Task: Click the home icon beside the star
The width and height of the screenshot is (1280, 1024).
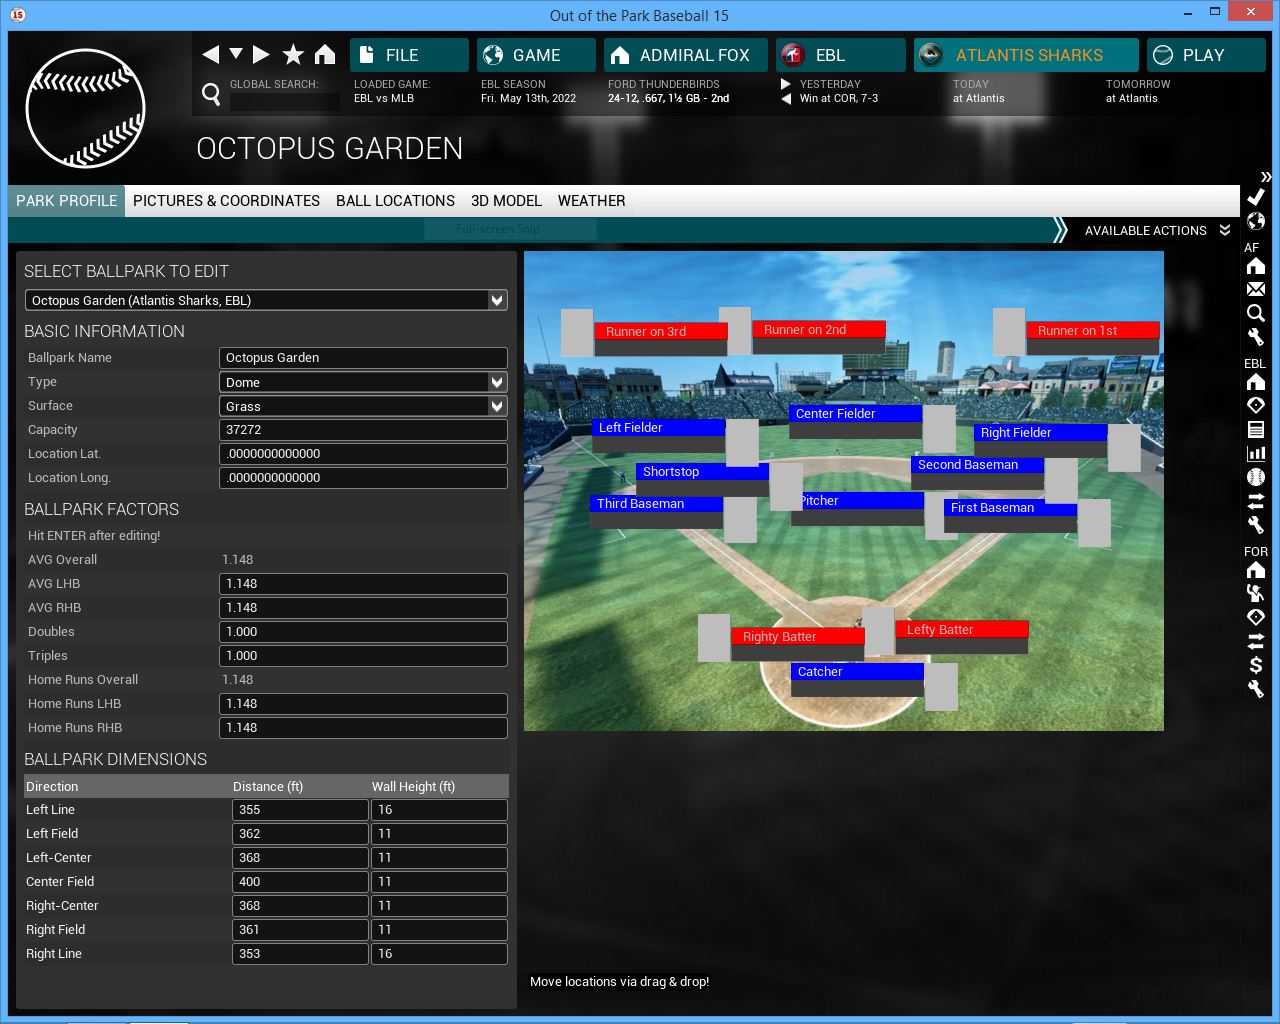Action: pyautogui.click(x=325, y=55)
